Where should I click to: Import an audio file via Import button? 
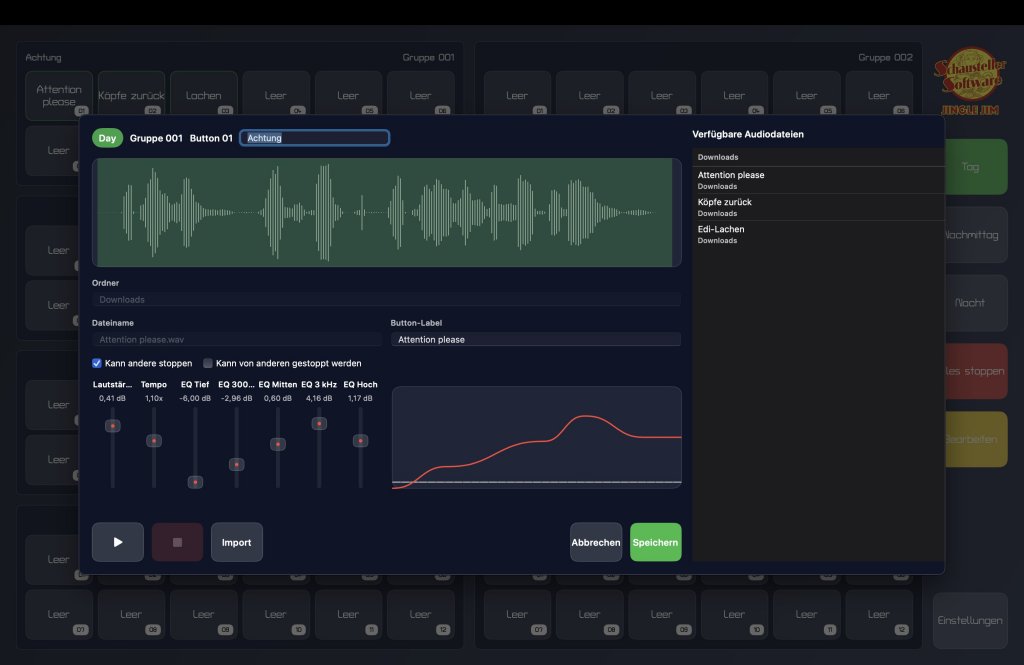coord(236,542)
